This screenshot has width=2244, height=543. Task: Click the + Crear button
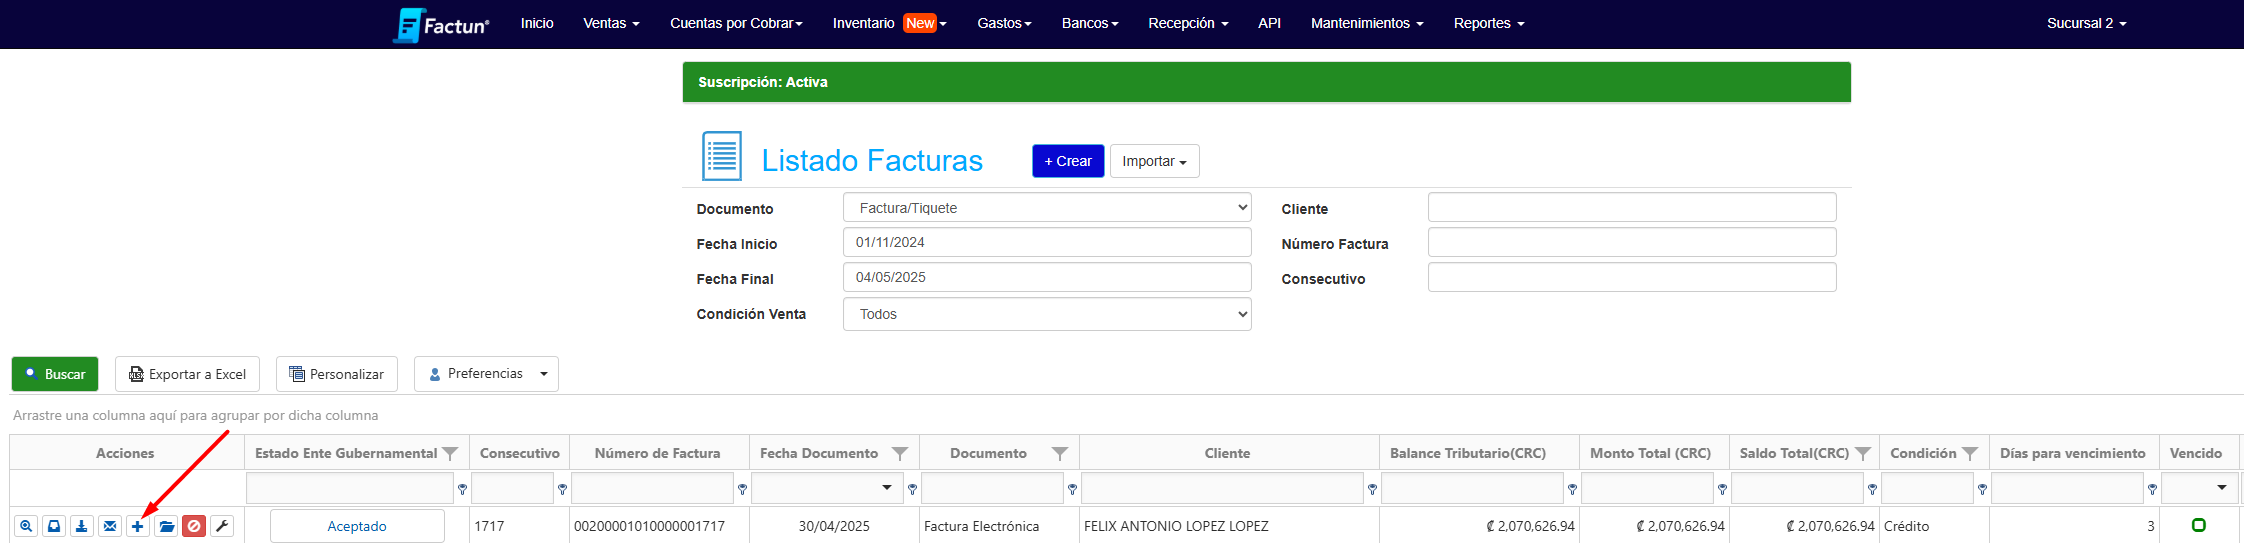pyautogui.click(x=1068, y=161)
